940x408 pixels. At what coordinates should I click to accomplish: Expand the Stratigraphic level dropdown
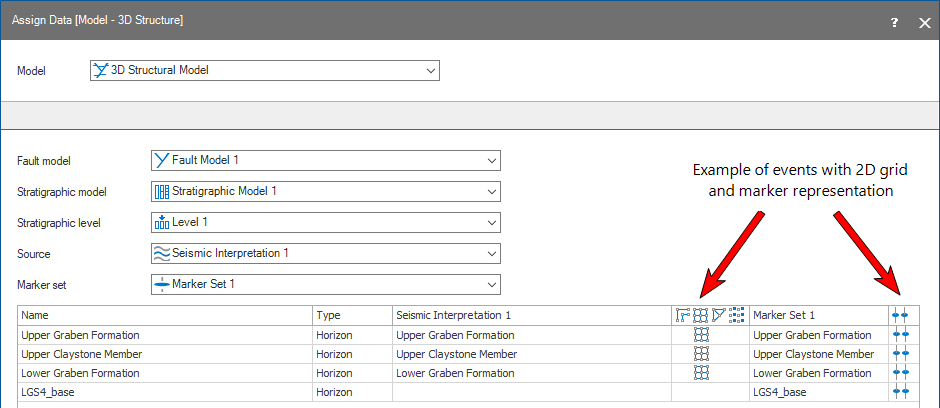490,223
